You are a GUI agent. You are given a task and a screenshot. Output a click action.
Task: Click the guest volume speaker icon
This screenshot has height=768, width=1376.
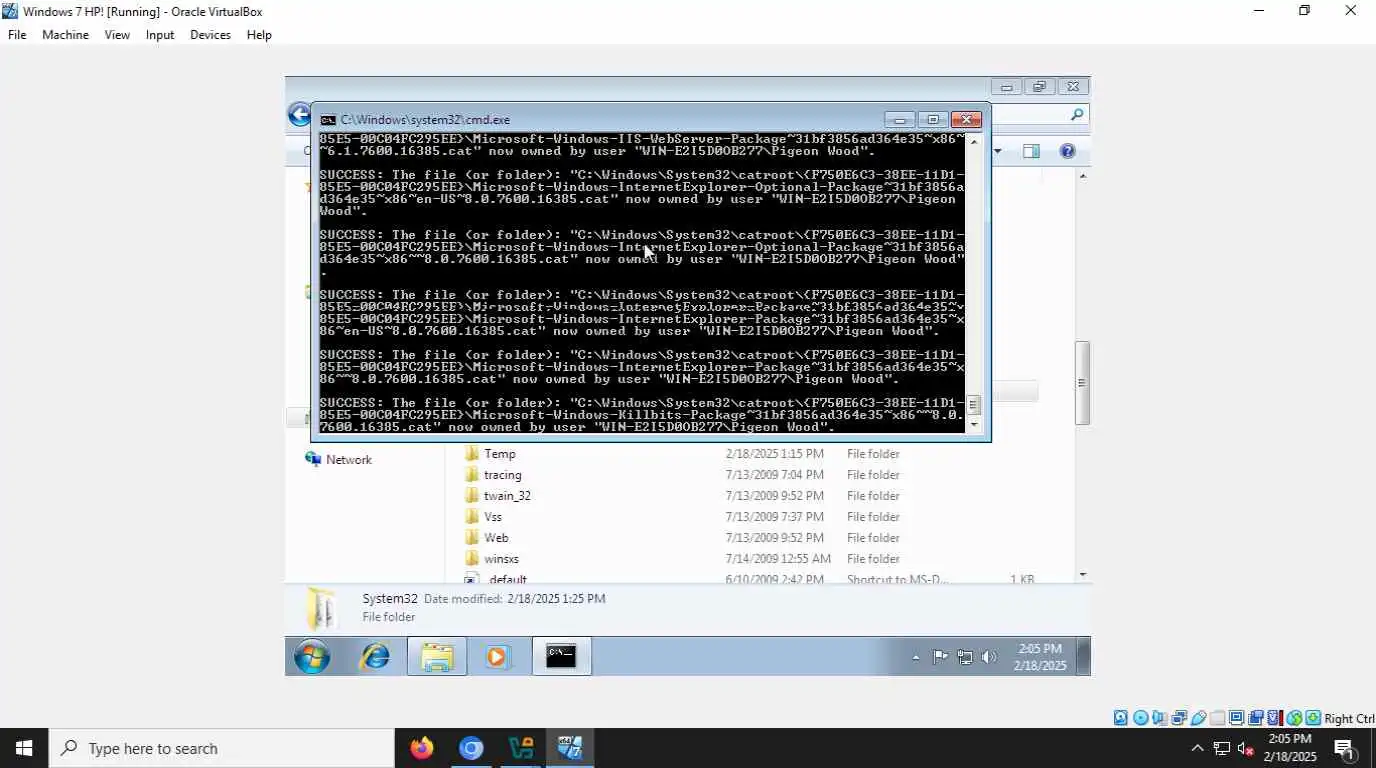coord(989,657)
